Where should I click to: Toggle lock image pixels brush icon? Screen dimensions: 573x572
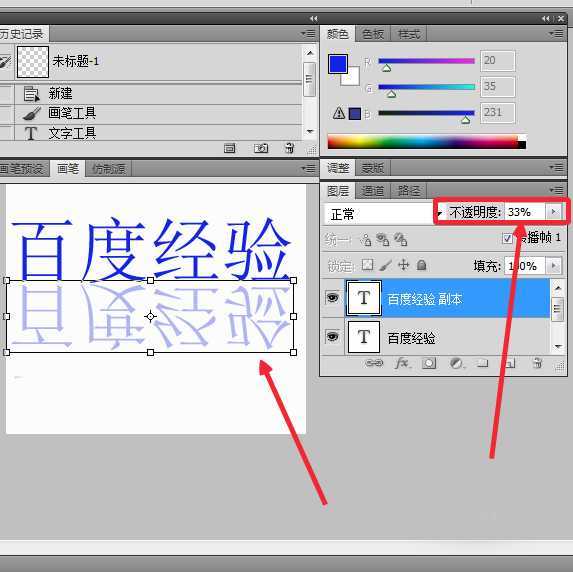pos(386,265)
